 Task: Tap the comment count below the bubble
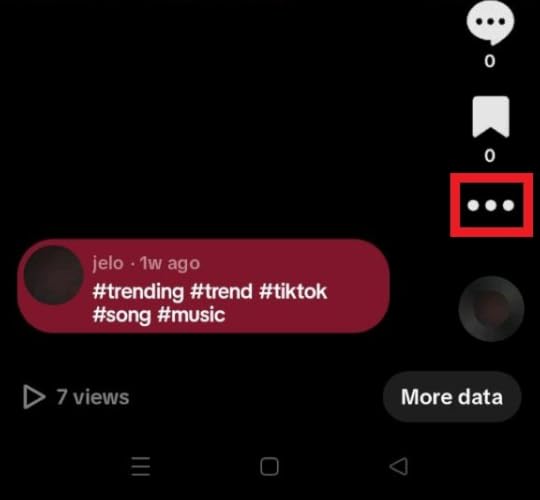pos(490,61)
